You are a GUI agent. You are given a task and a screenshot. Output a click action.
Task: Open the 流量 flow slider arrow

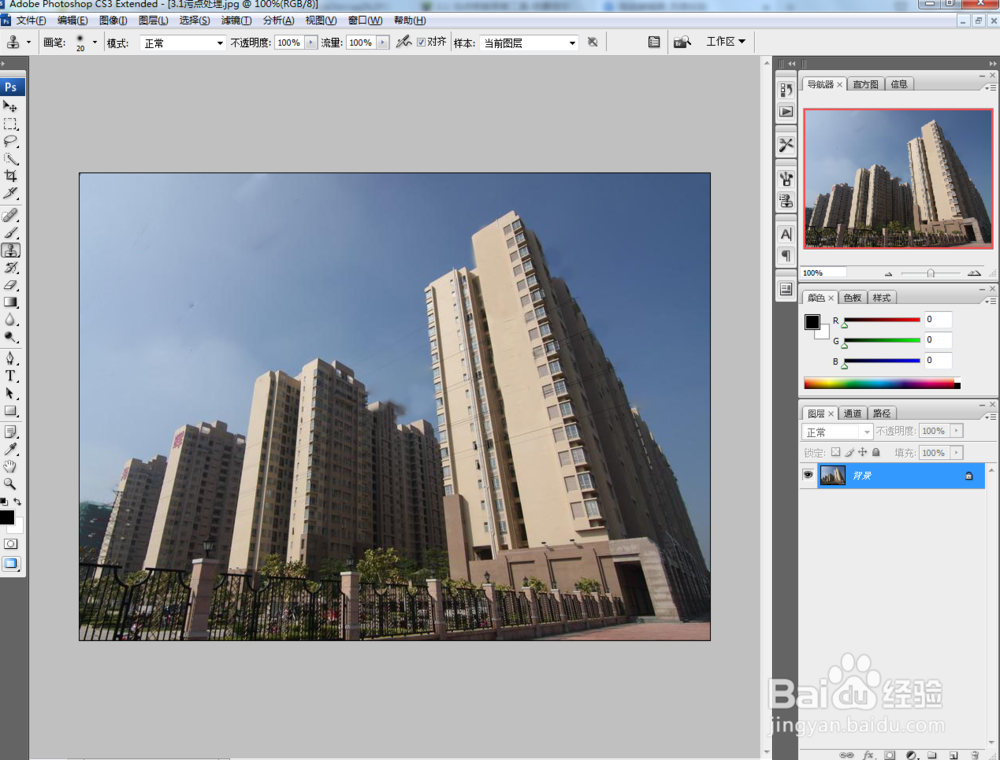pyautogui.click(x=383, y=43)
